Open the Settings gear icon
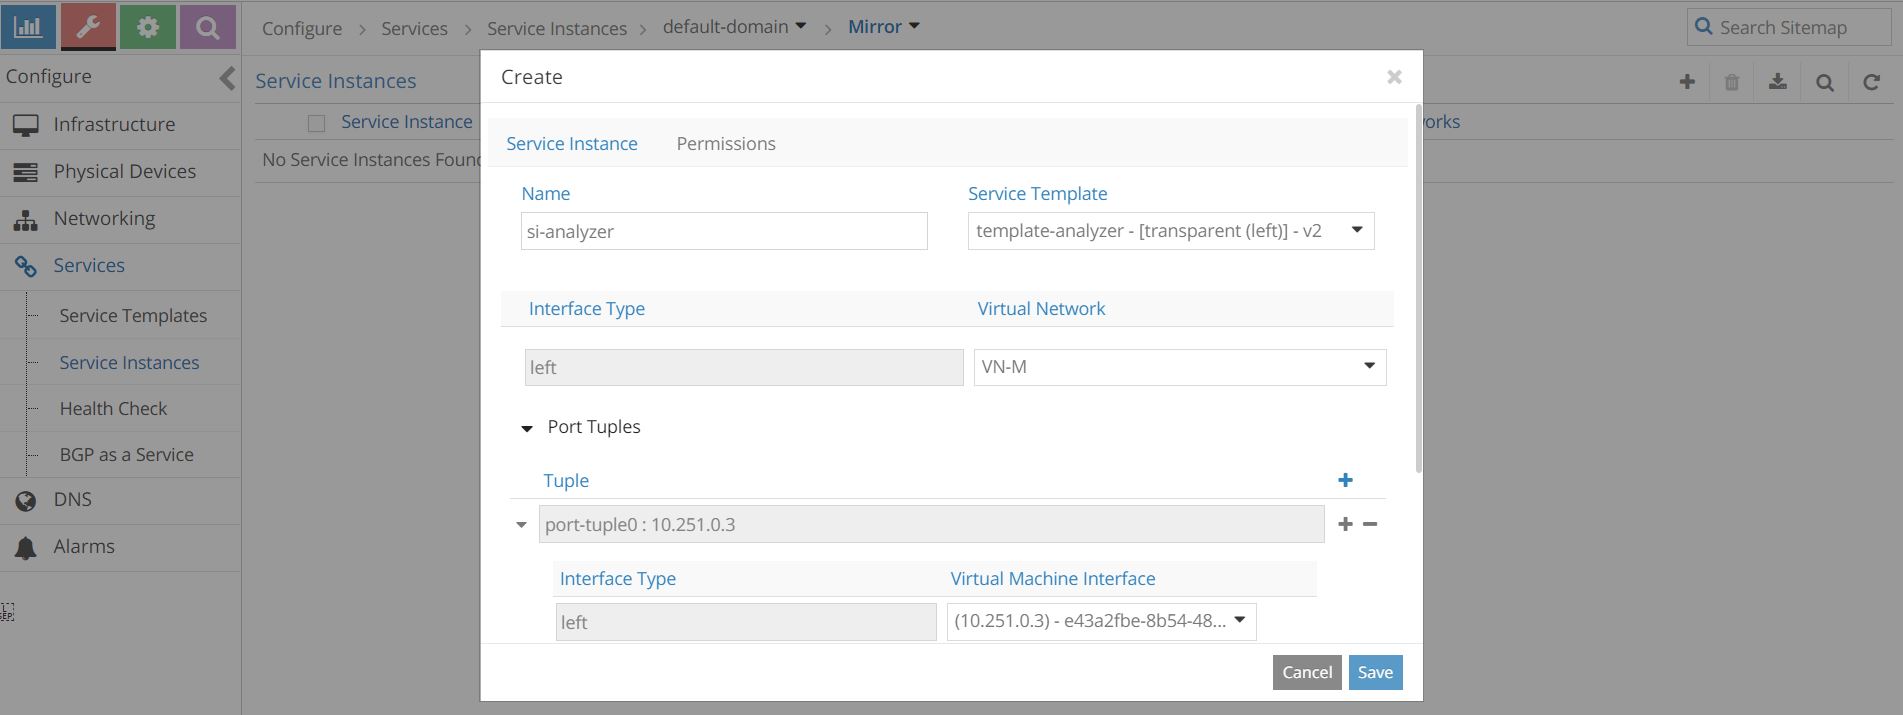Image resolution: width=1903 pixels, height=715 pixels. tap(148, 27)
